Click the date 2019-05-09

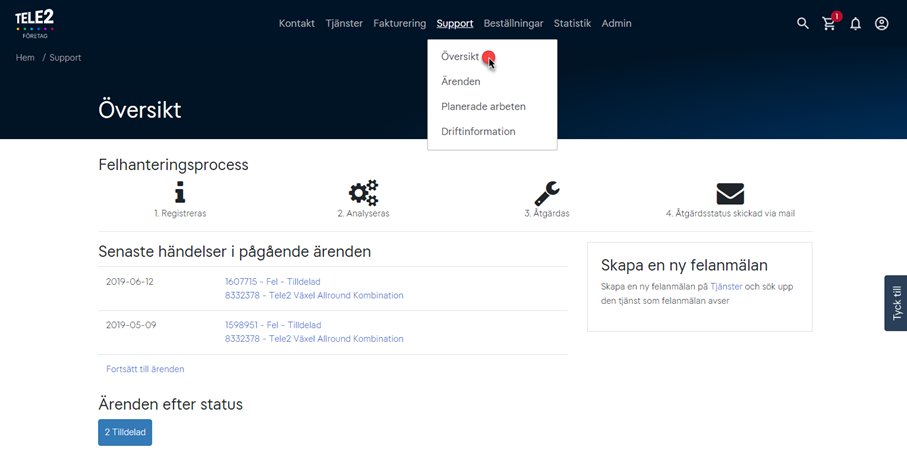tap(131, 325)
